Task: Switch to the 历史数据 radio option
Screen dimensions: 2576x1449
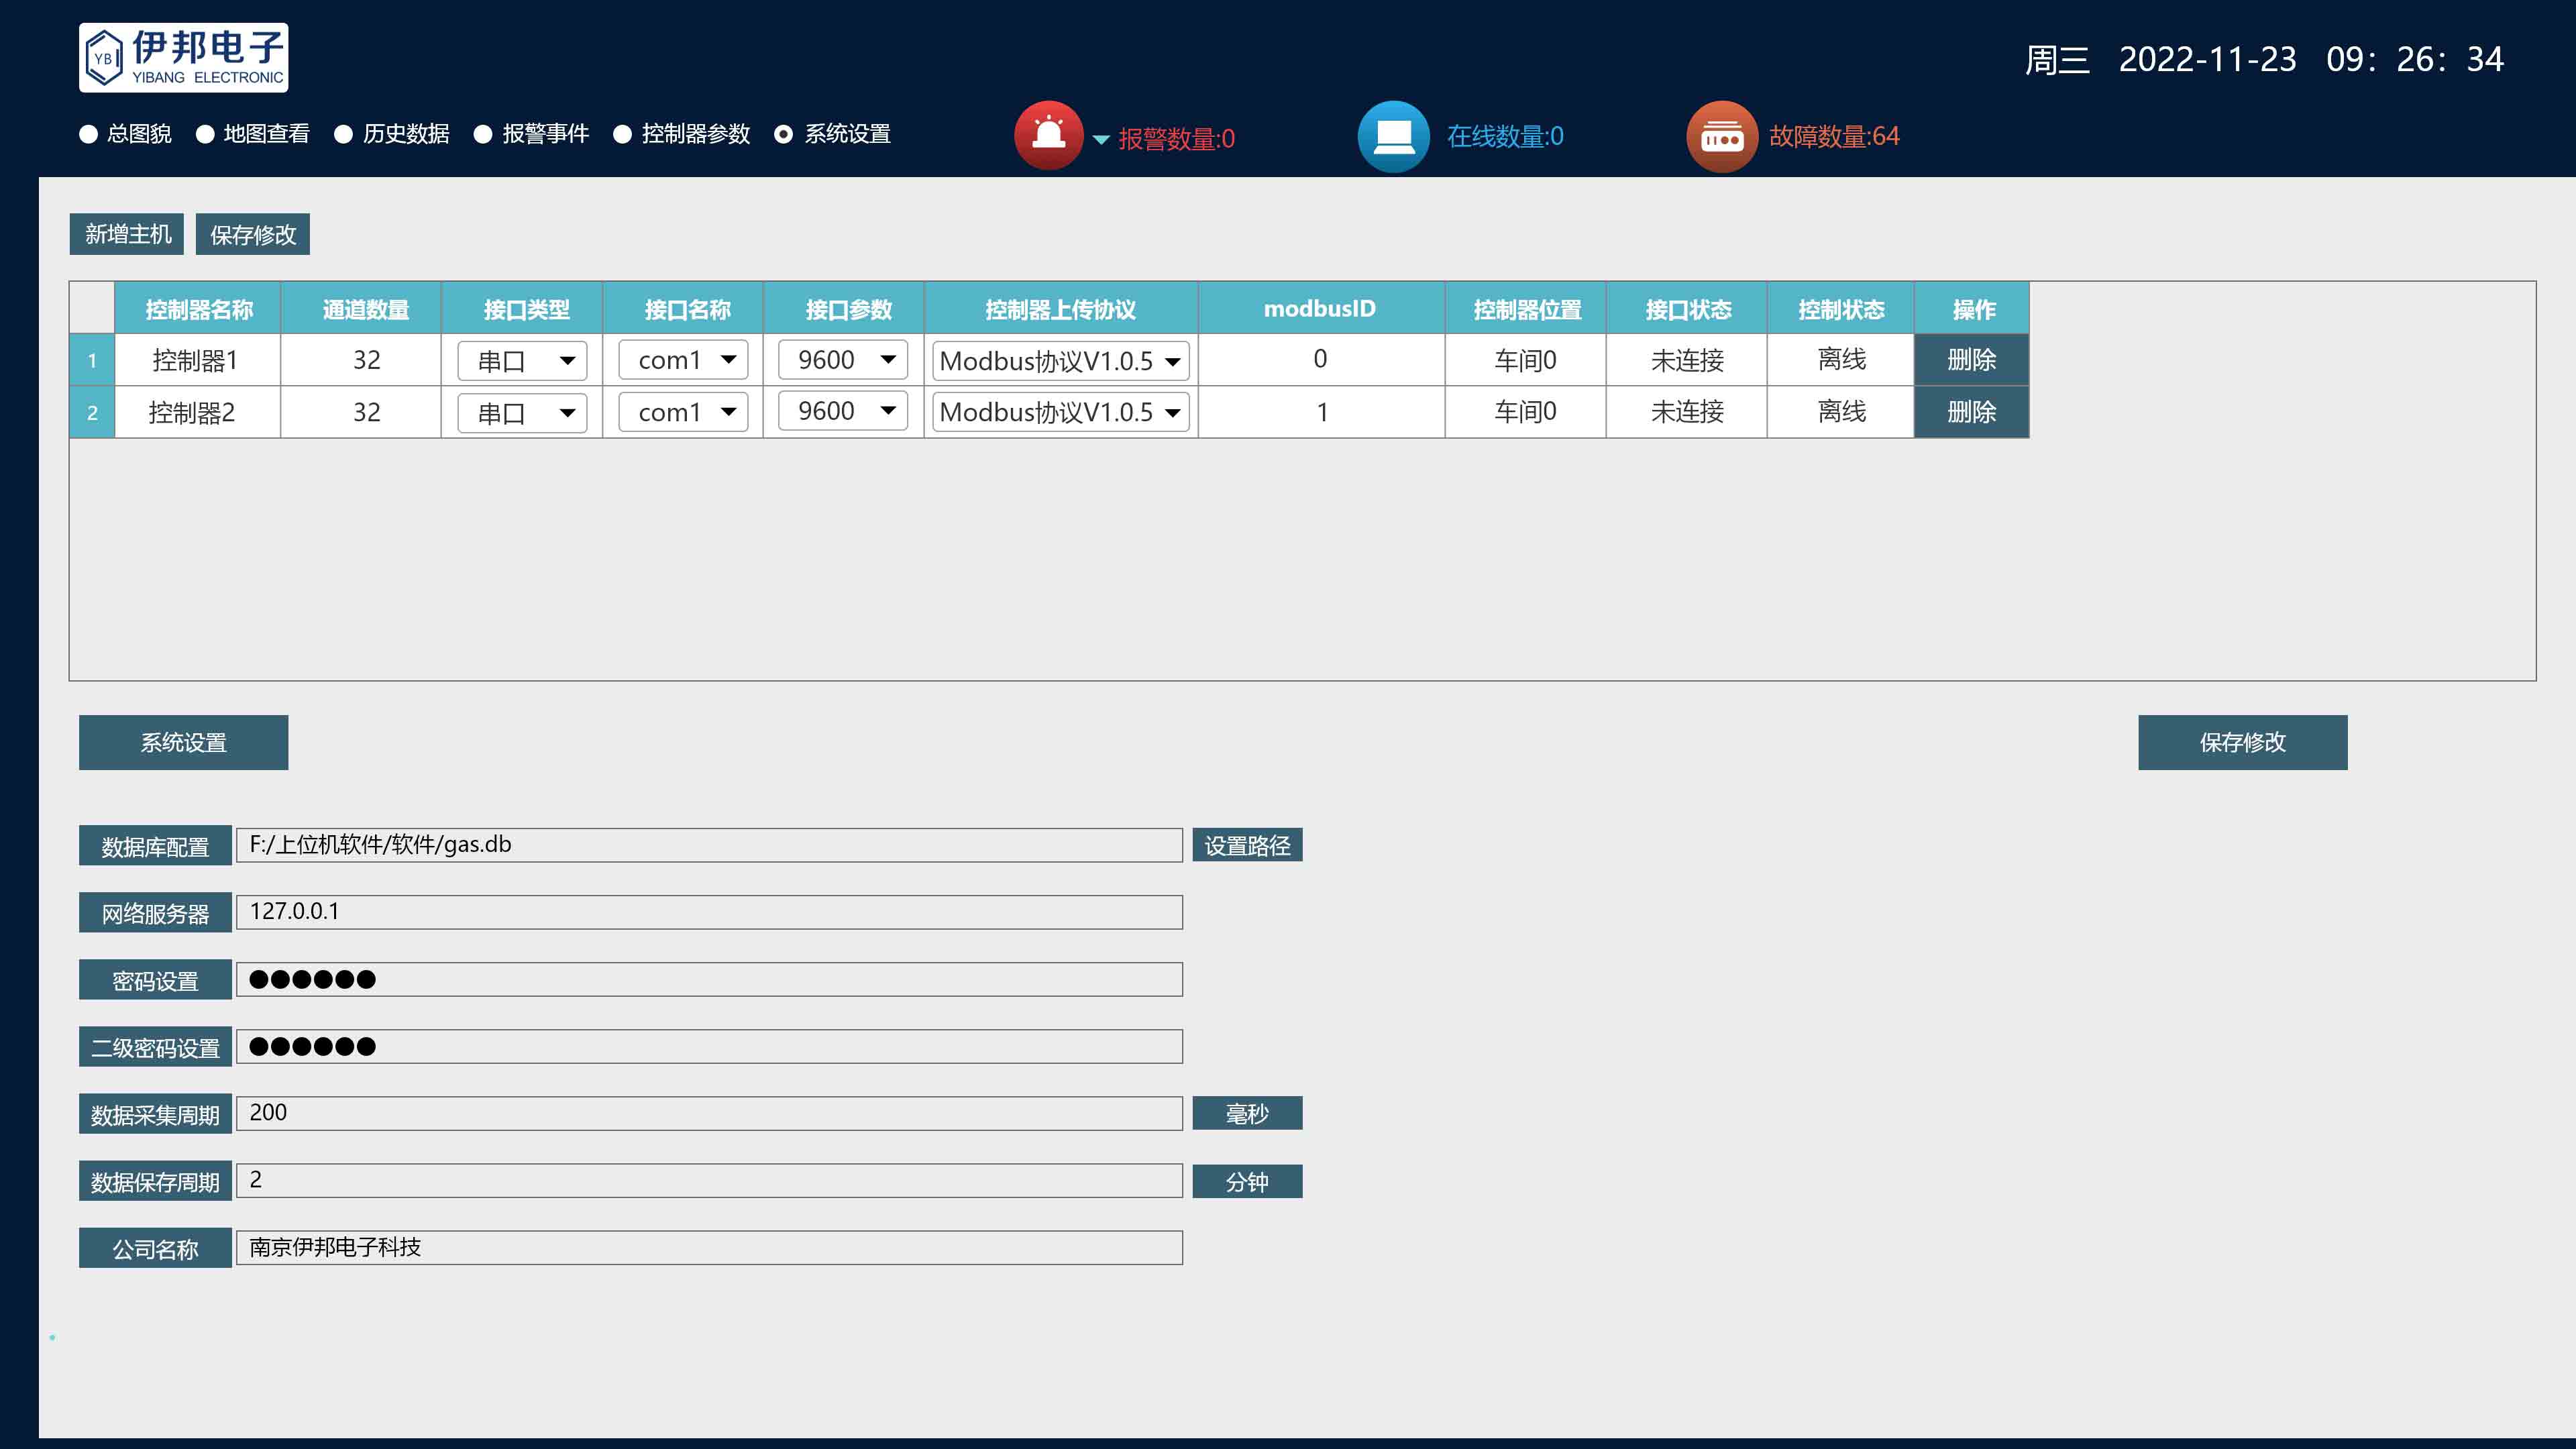Action: (344, 134)
